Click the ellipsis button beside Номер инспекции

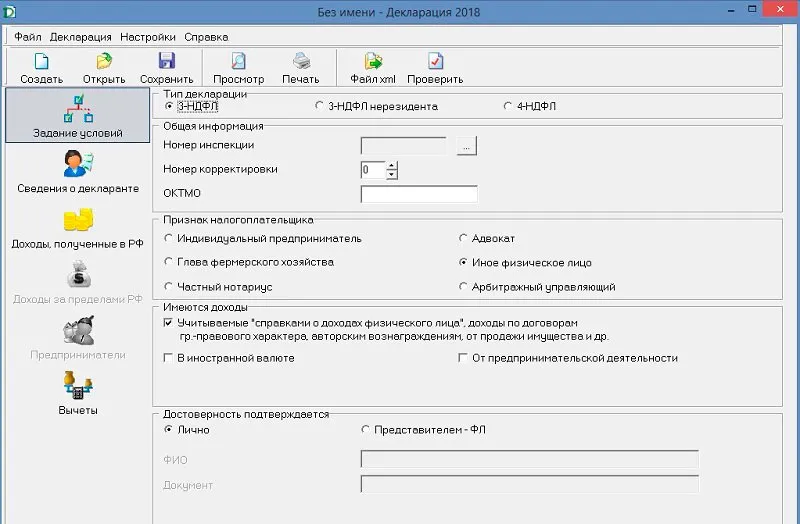tap(466, 146)
